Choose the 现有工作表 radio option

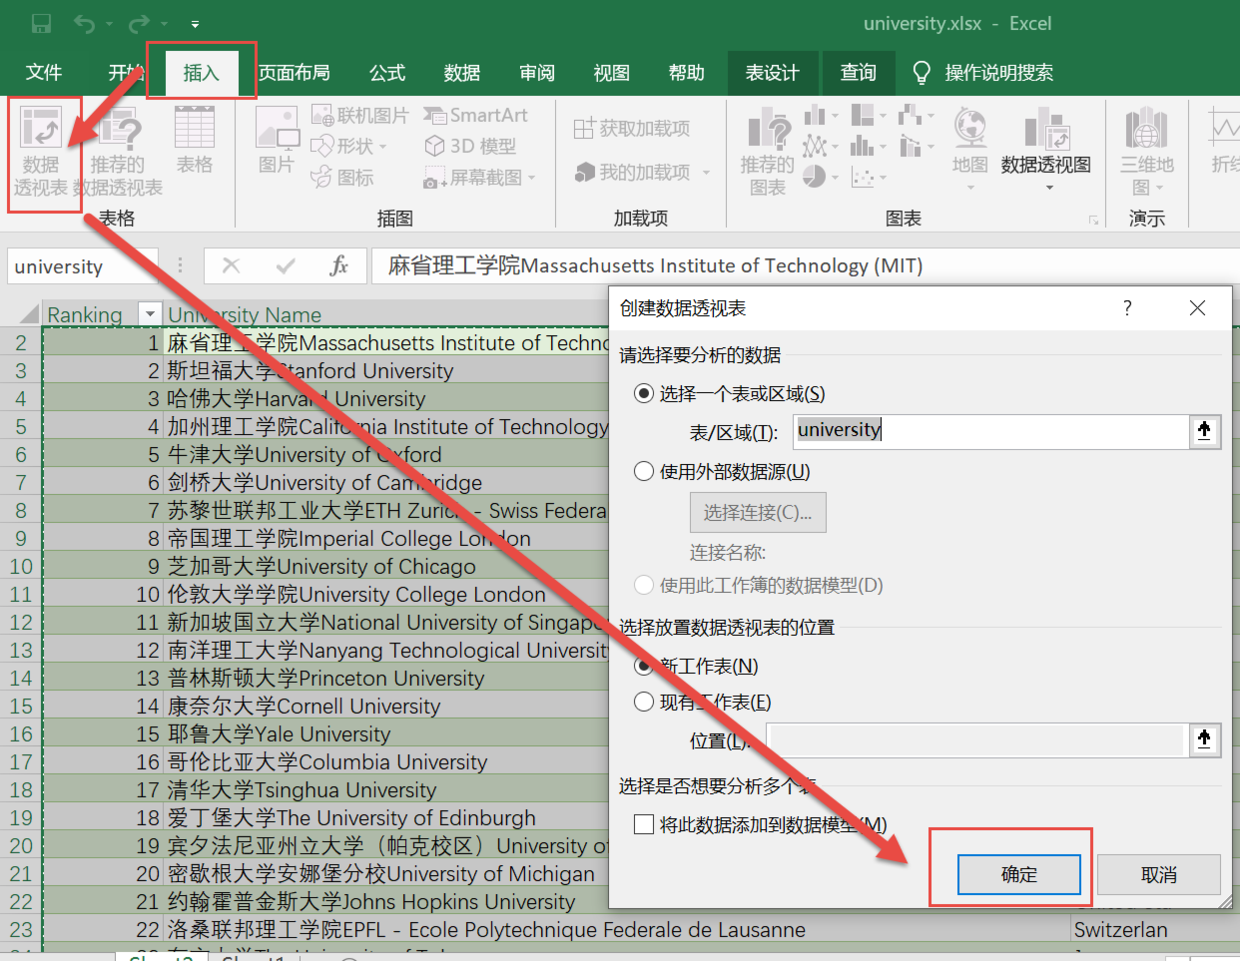tap(644, 702)
